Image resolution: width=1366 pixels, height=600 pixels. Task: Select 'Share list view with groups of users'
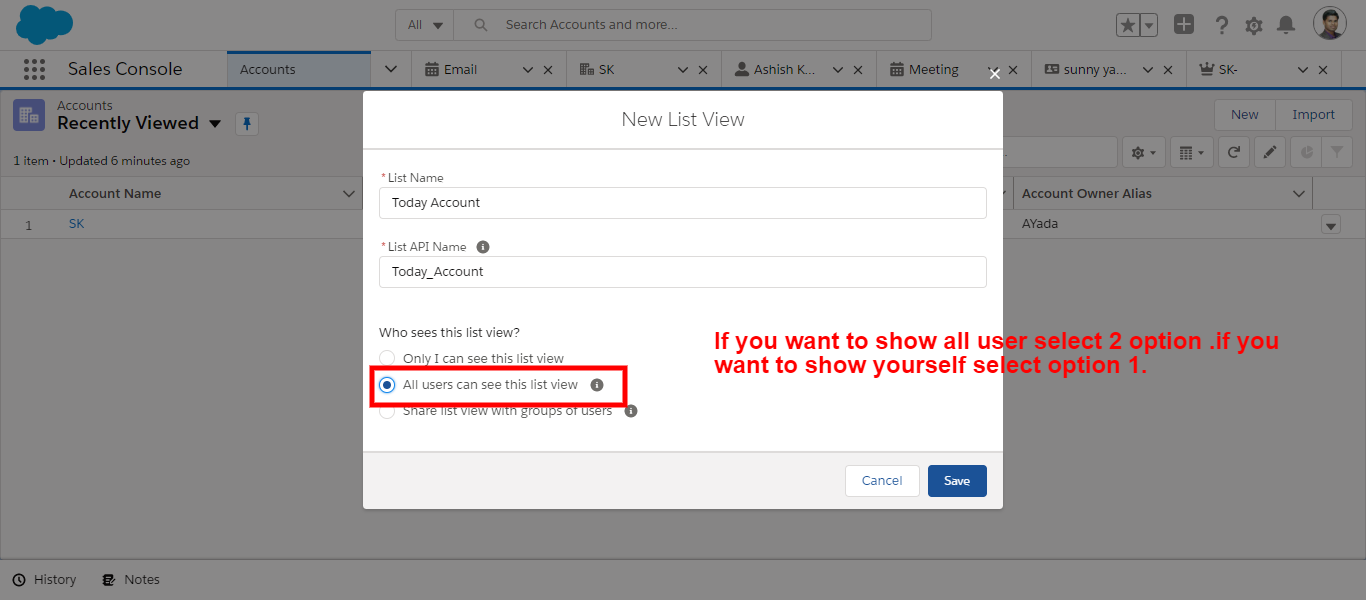point(387,411)
